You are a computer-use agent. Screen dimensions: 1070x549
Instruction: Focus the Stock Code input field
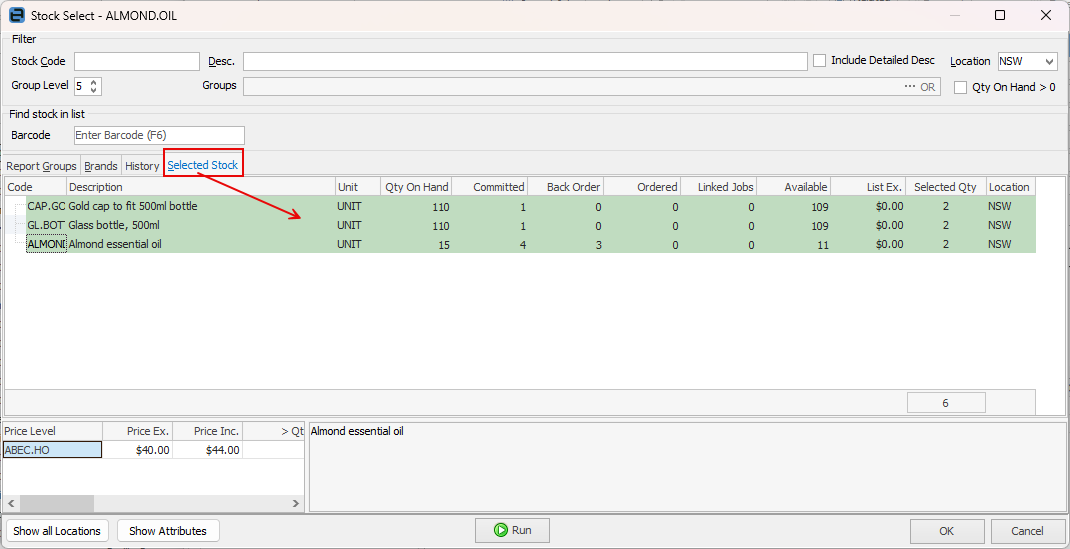137,61
